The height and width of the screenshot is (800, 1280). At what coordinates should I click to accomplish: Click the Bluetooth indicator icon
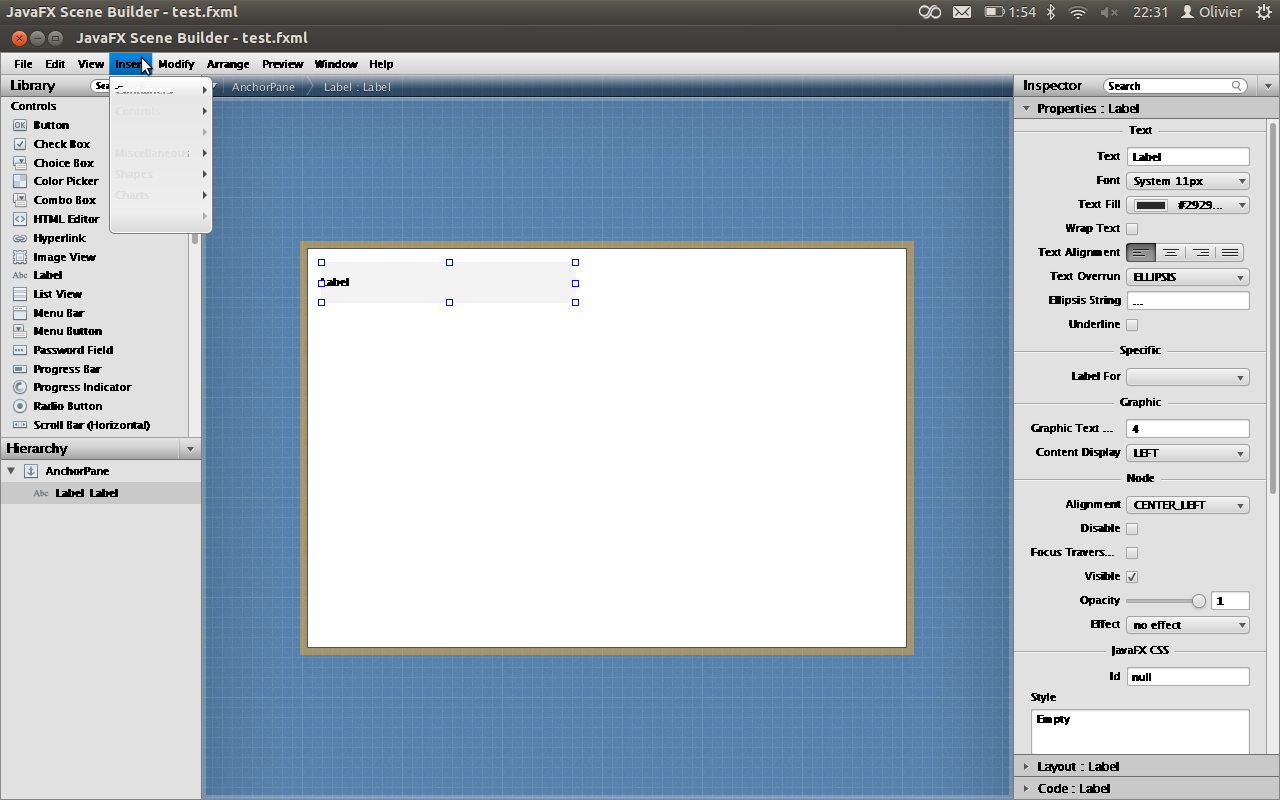[x=1051, y=12]
